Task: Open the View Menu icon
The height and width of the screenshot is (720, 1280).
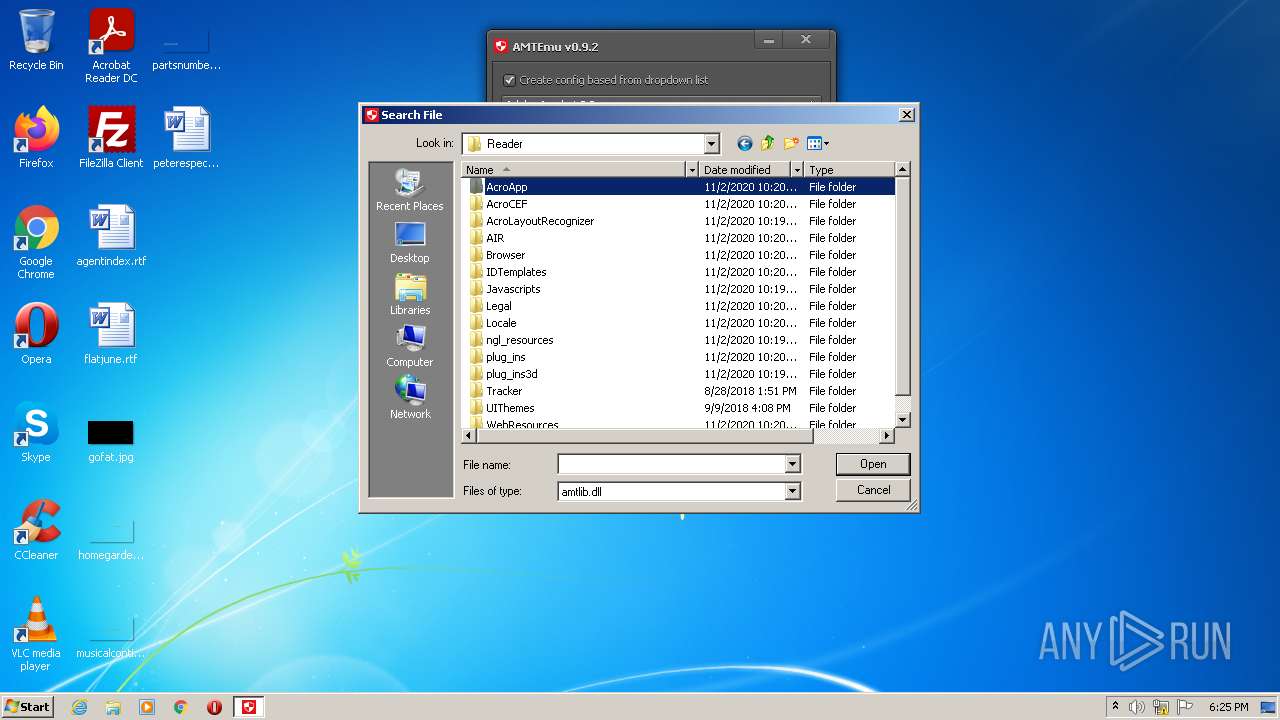Action: pos(814,143)
